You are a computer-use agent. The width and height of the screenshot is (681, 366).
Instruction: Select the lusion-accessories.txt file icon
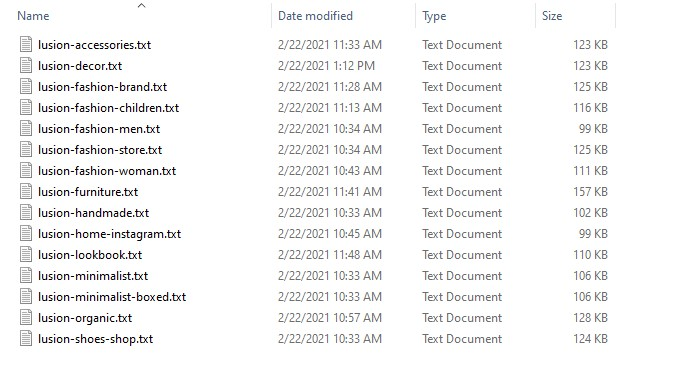coord(26,45)
